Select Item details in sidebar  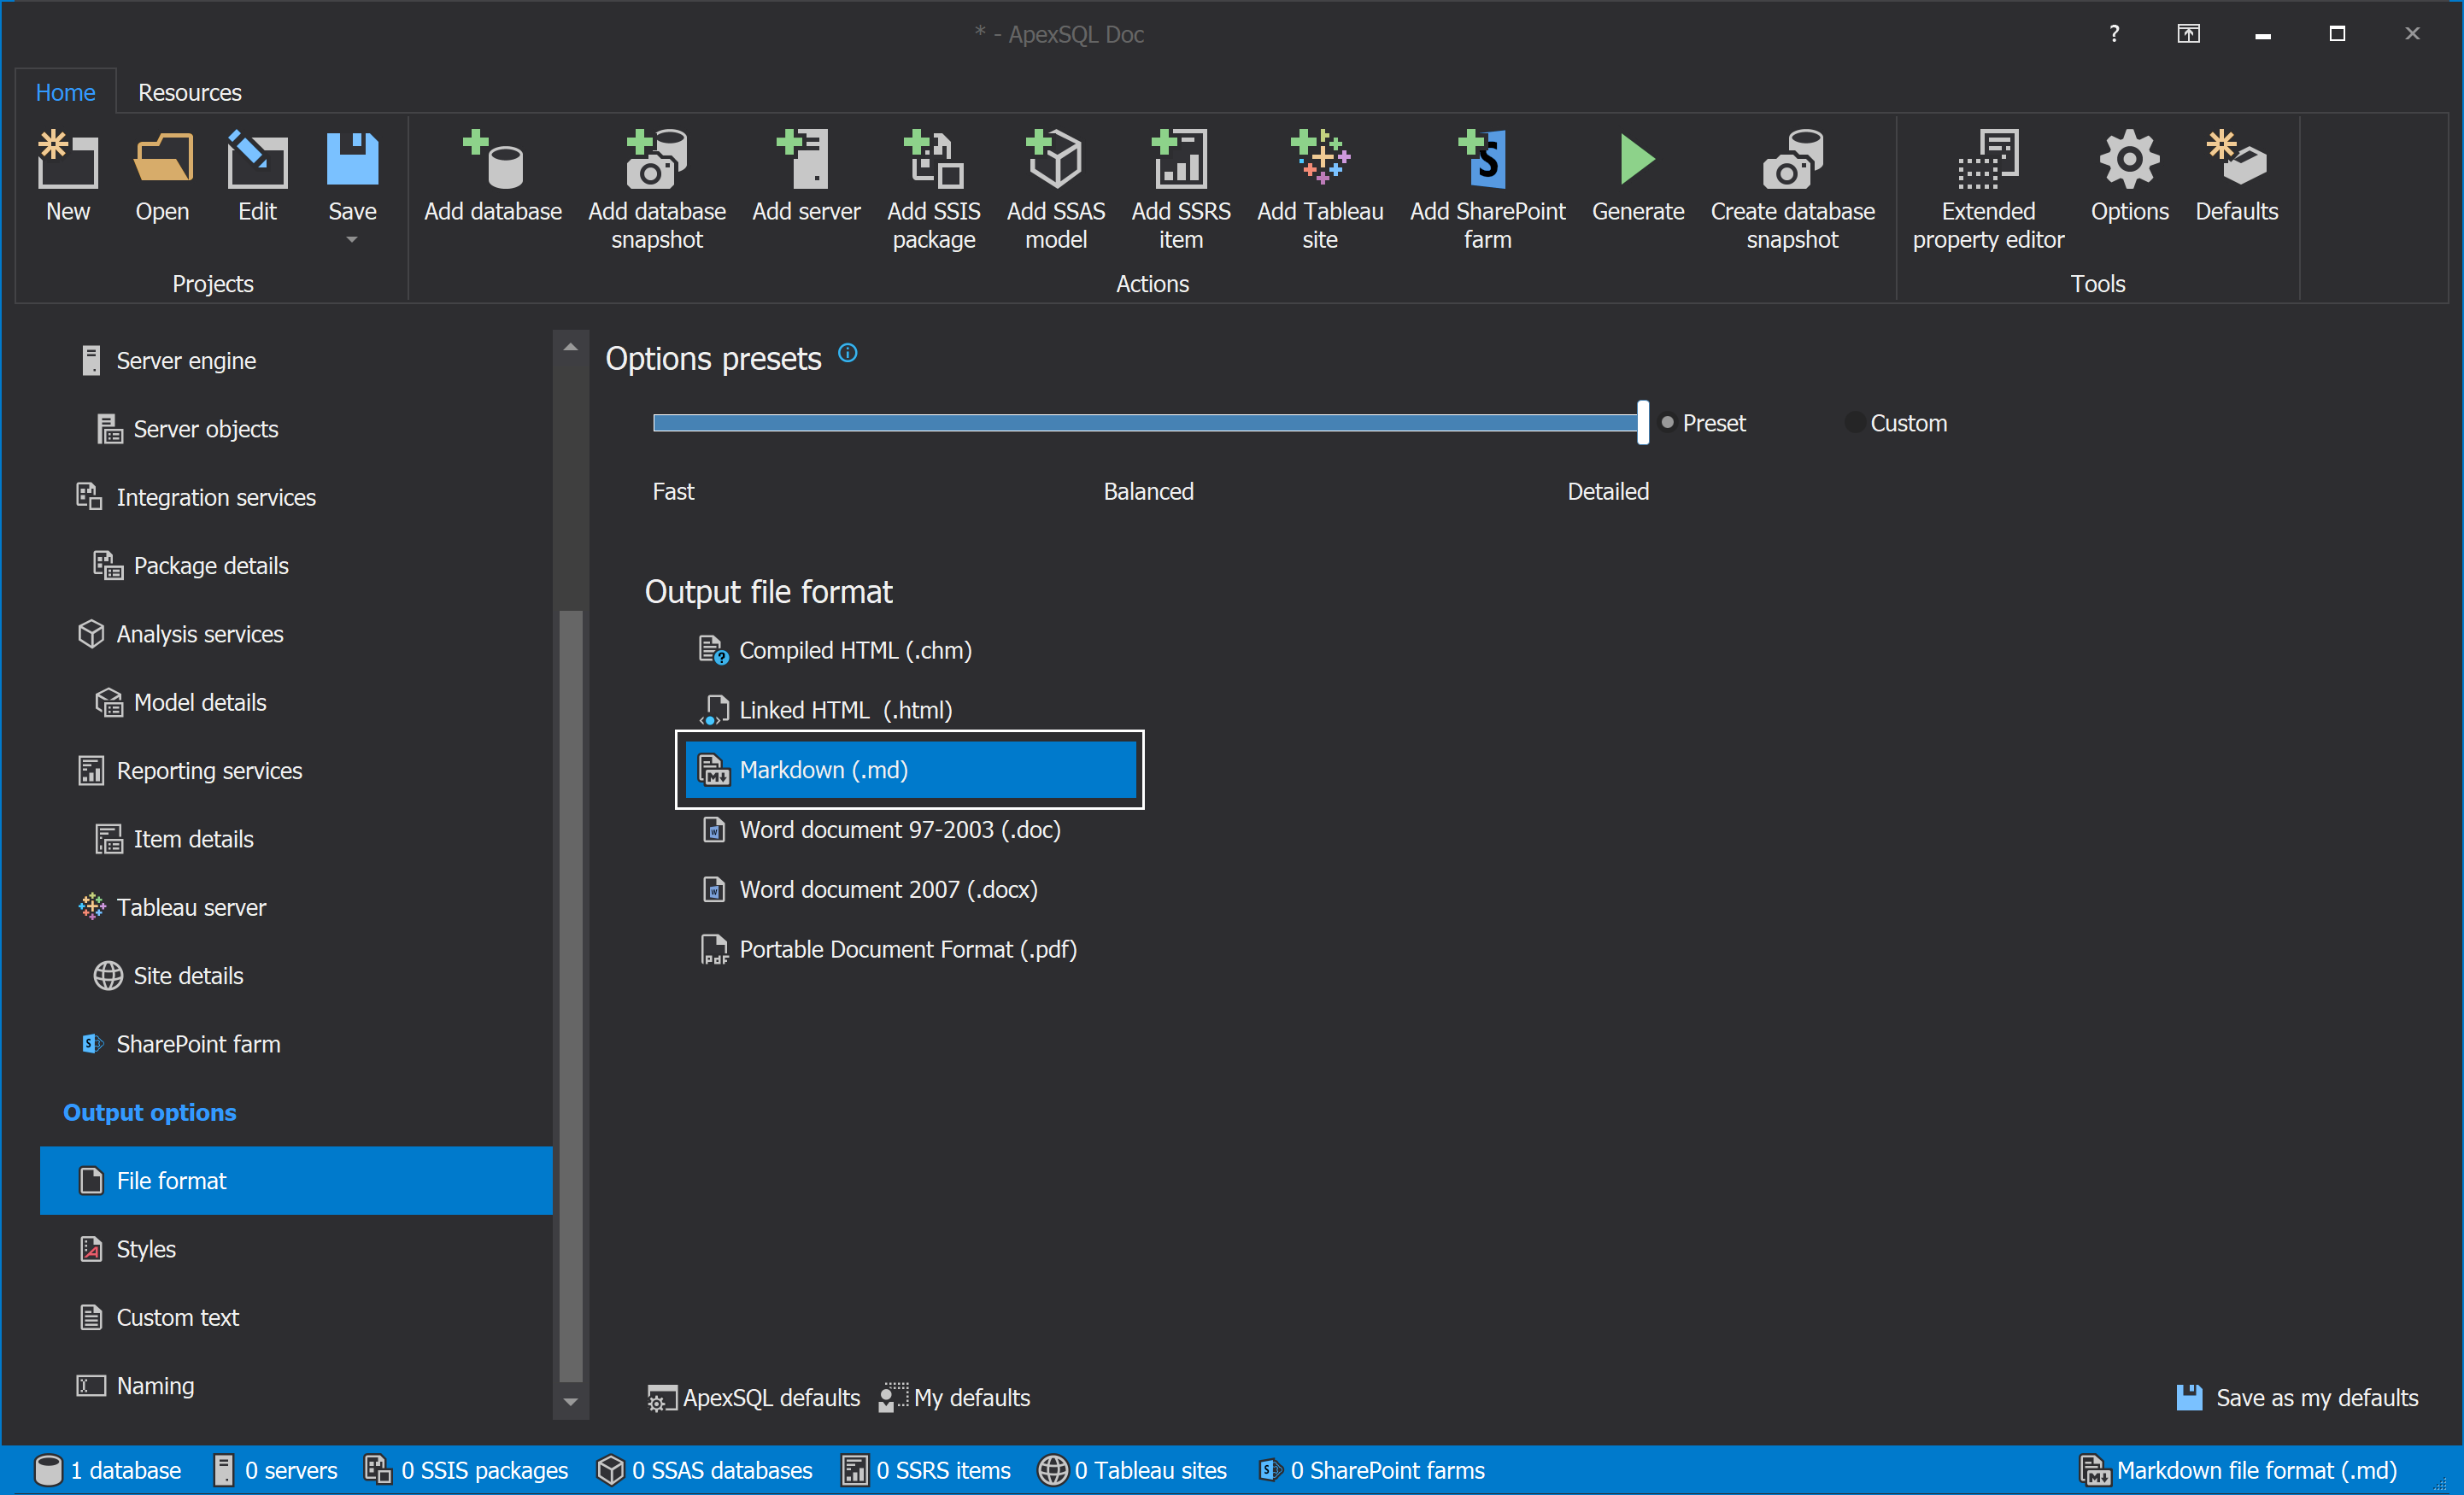tap(296, 839)
